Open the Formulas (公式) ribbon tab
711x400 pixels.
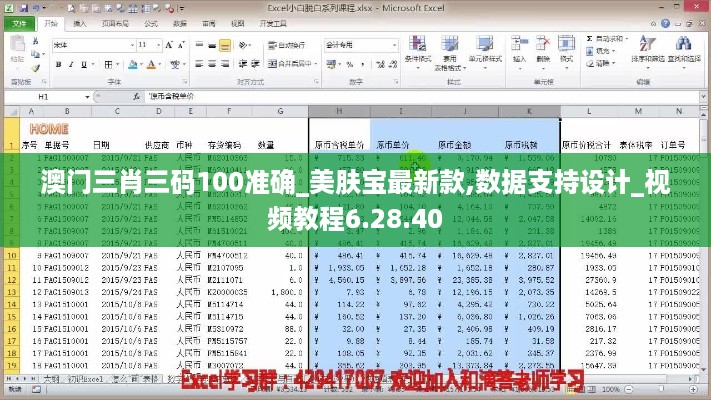tap(151, 24)
